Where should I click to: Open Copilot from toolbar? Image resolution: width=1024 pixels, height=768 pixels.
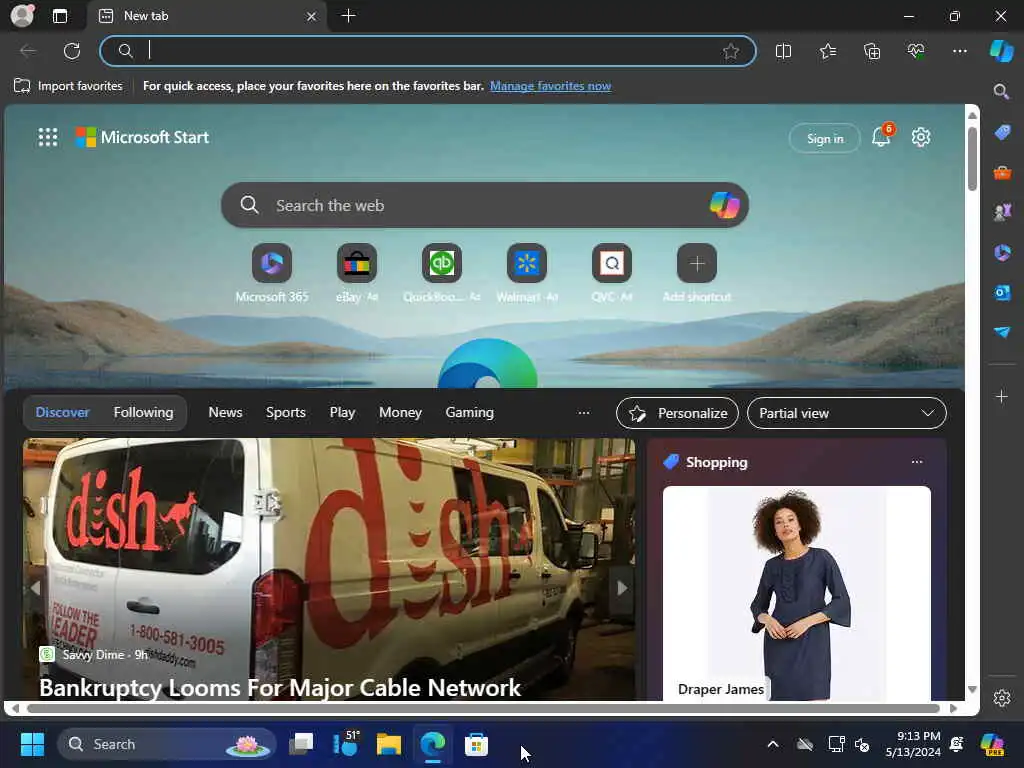tap(1001, 51)
